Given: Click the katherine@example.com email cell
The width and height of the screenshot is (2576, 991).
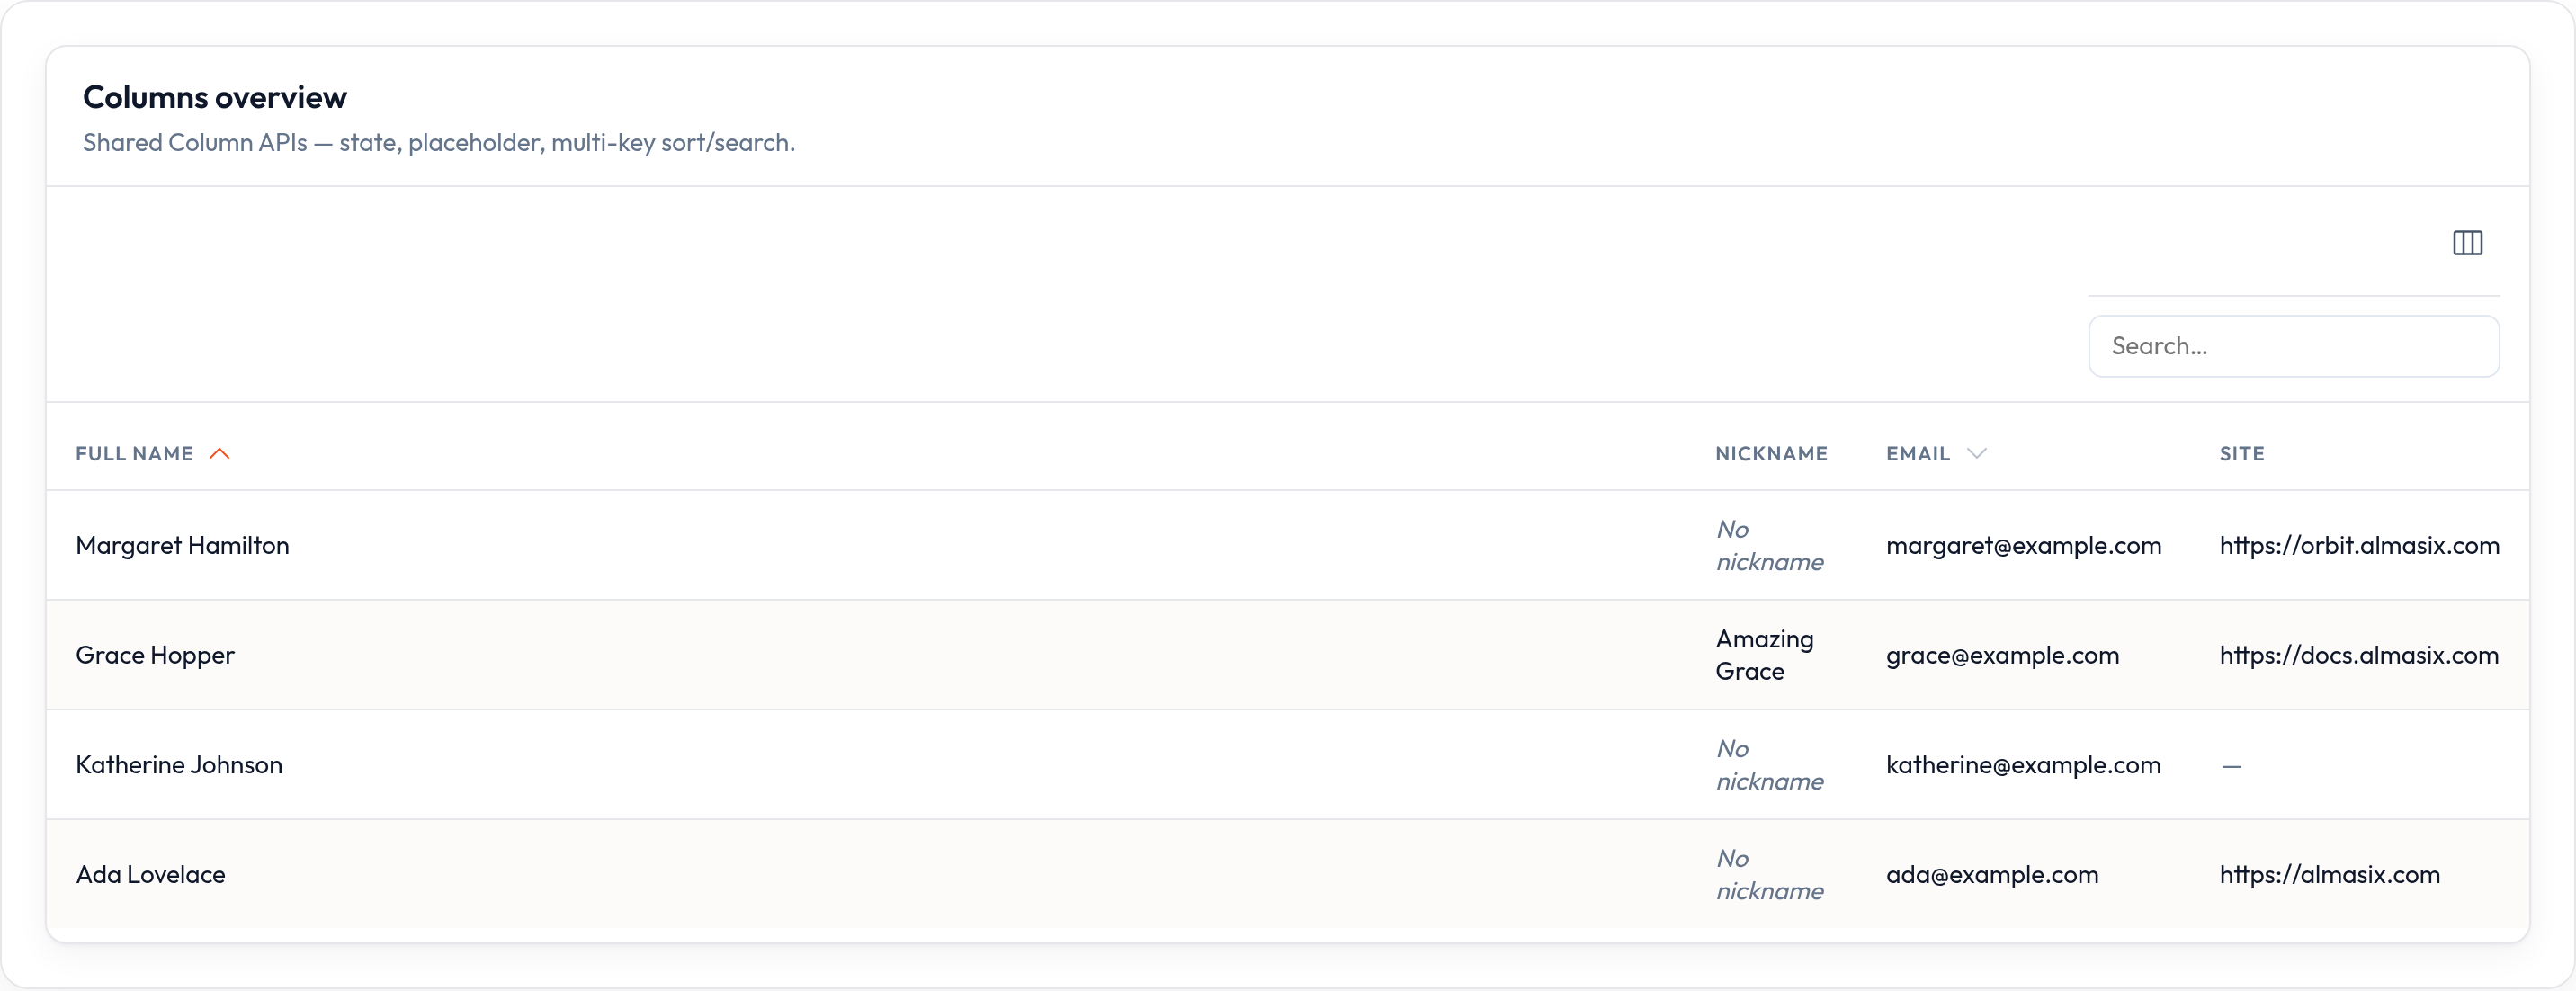Looking at the screenshot, I should pos(2023,765).
